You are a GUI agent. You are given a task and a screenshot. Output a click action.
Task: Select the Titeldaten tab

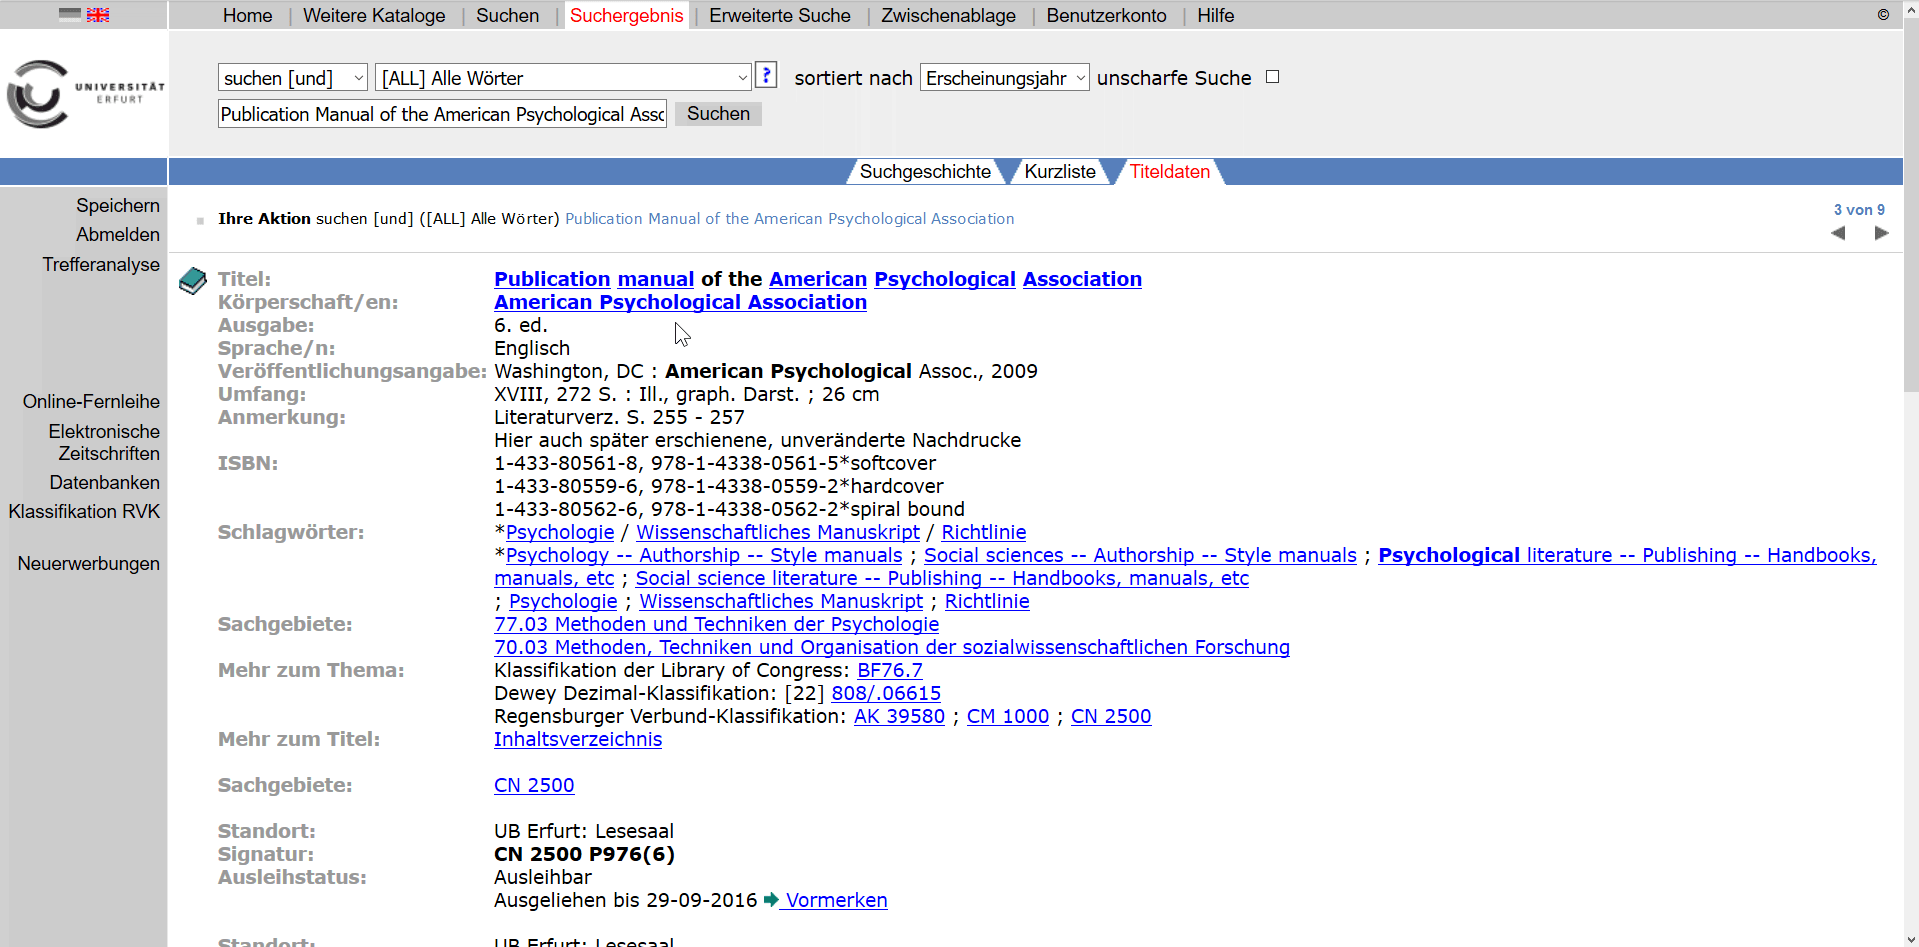pyautogui.click(x=1169, y=172)
